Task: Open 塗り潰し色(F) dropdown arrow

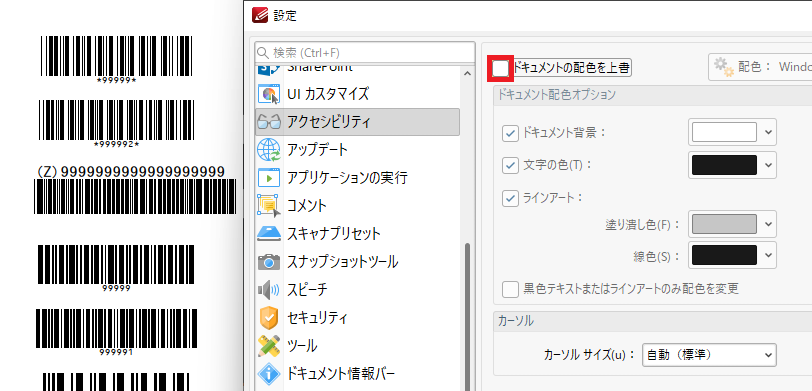Action: coord(768,224)
